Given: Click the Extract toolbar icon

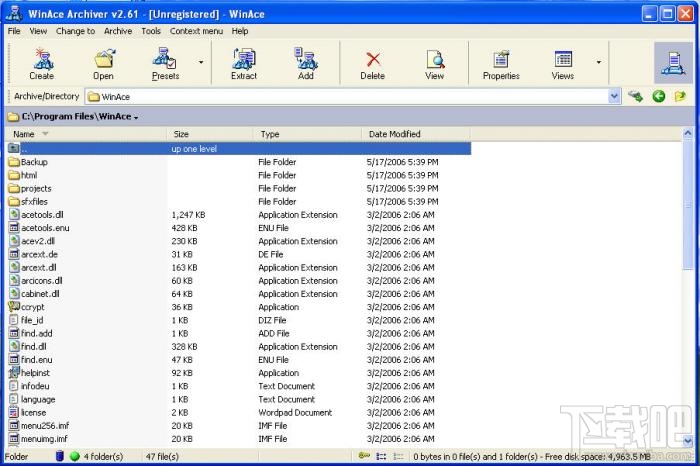Looking at the screenshot, I should (244, 63).
